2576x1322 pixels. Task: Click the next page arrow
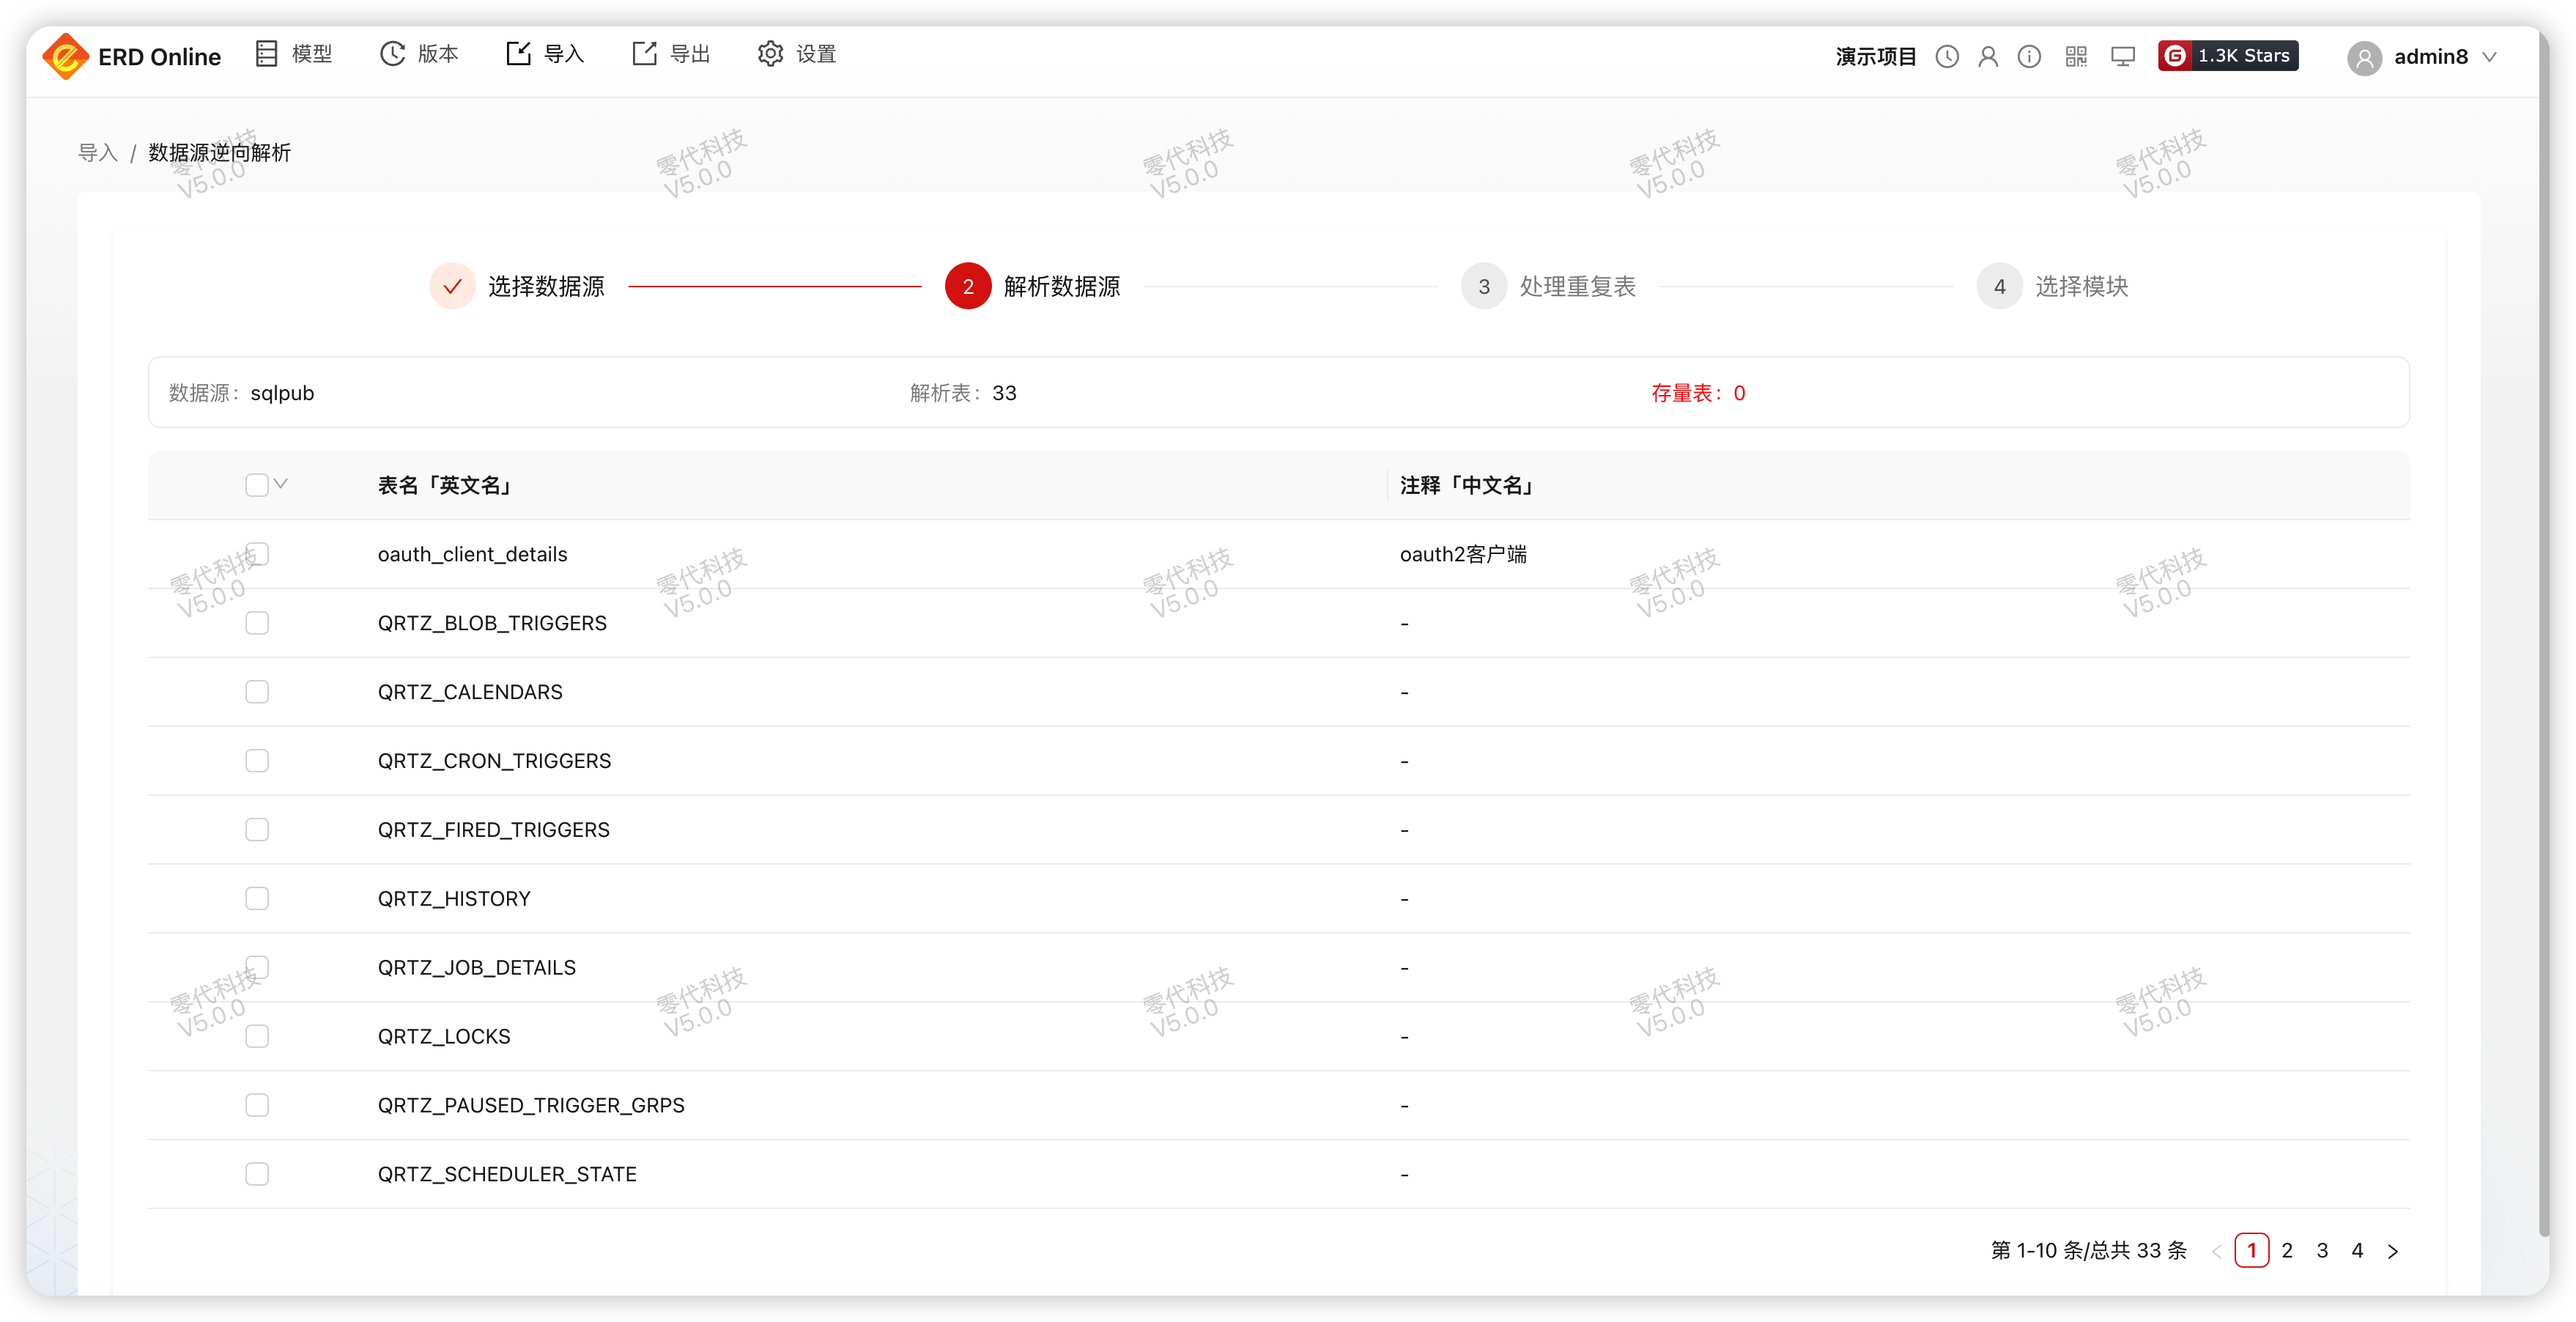pyautogui.click(x=2393, y=1251)
